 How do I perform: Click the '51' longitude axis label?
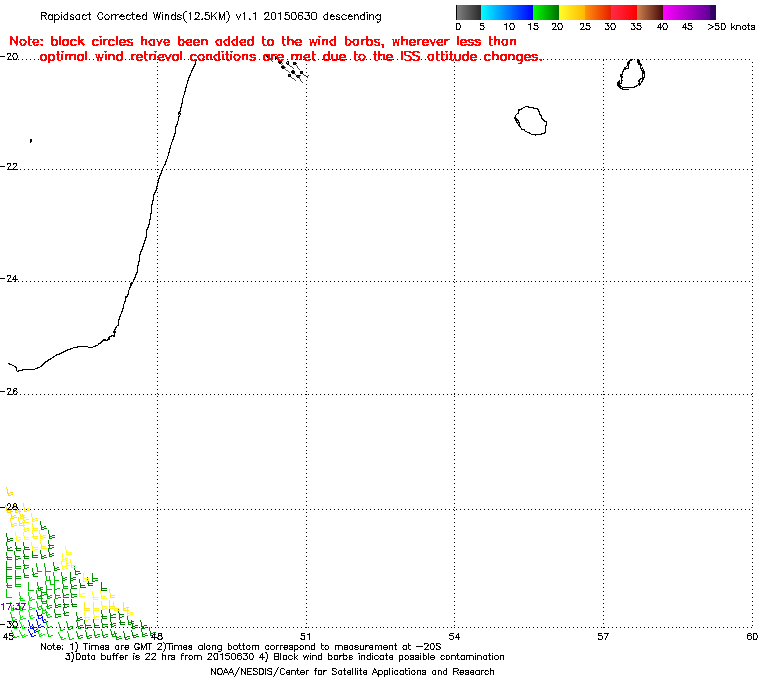[x=305, y=636]
